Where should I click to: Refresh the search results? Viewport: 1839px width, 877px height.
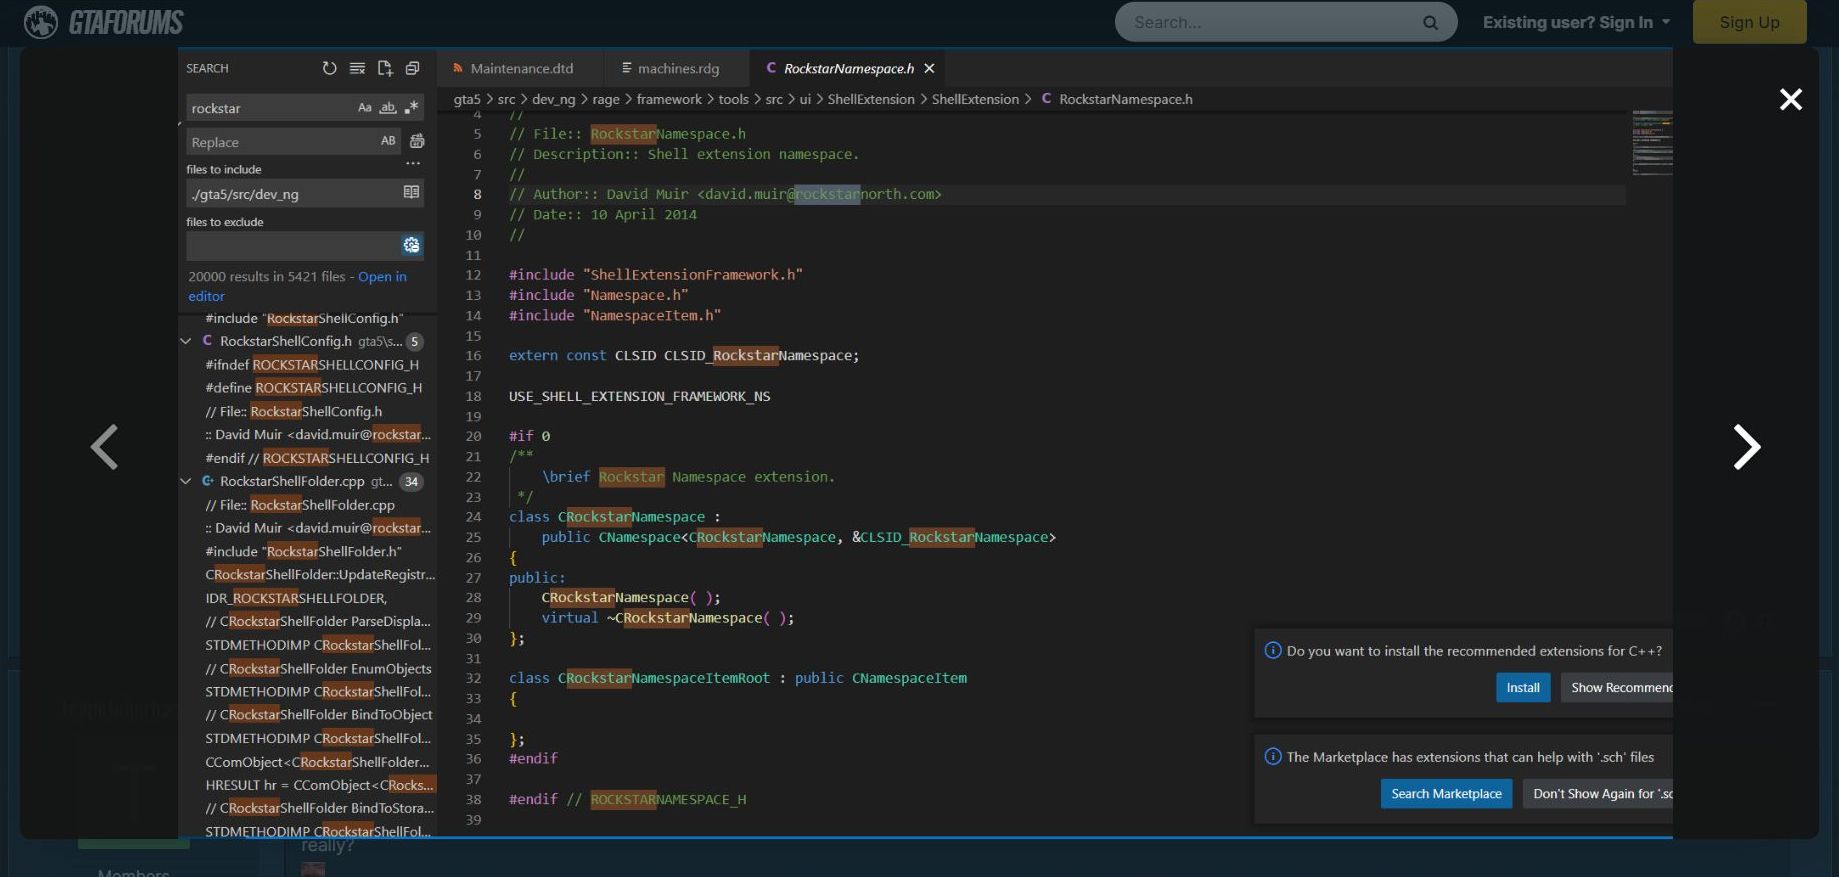tap(329, 68)
